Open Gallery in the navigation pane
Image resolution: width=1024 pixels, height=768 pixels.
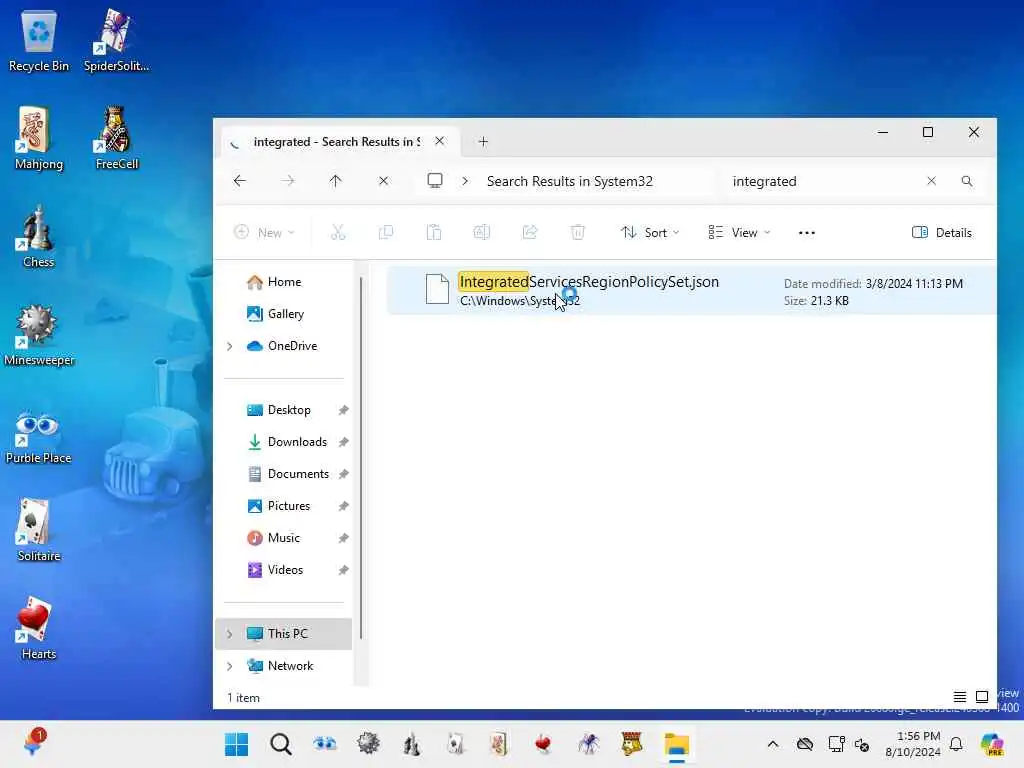[285, 313]
